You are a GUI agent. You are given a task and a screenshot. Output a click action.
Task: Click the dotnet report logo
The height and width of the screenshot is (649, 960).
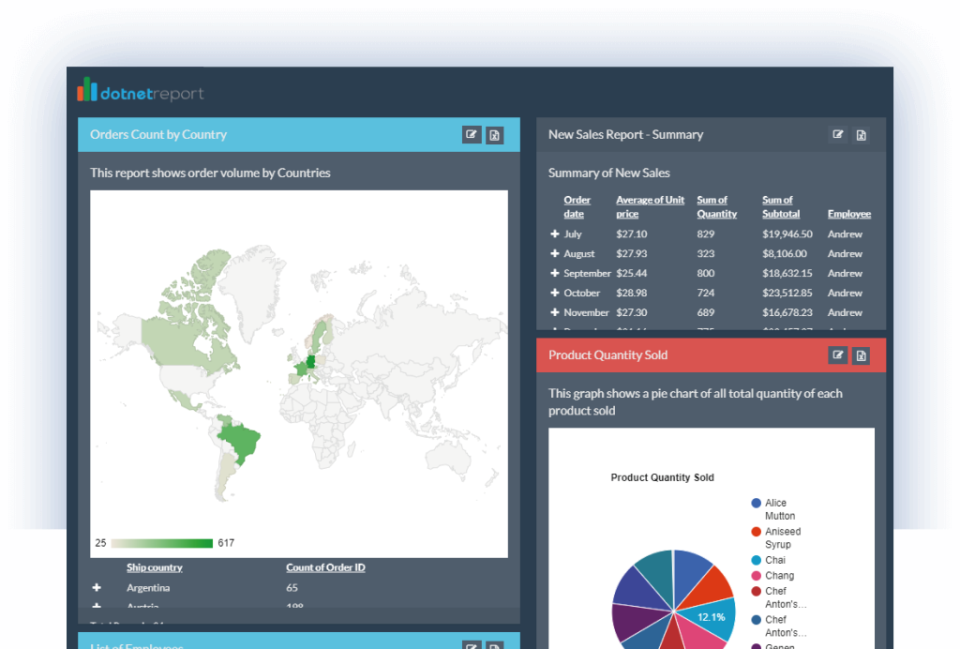pos(139,91)
